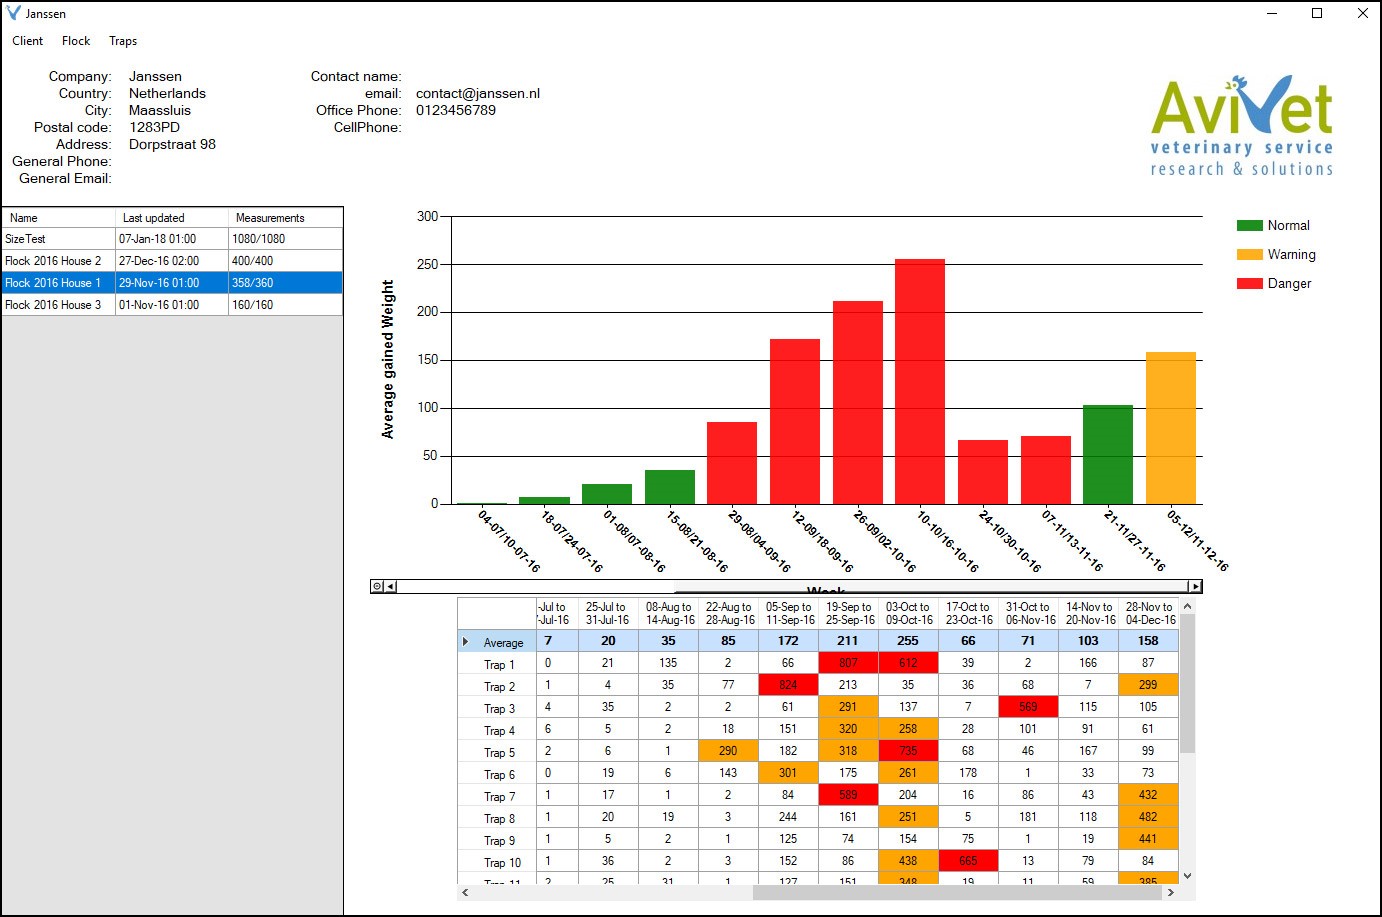
Task: Click the Janssen app icon in title bar
Action: pyautogui.click(x=13, y=13)
